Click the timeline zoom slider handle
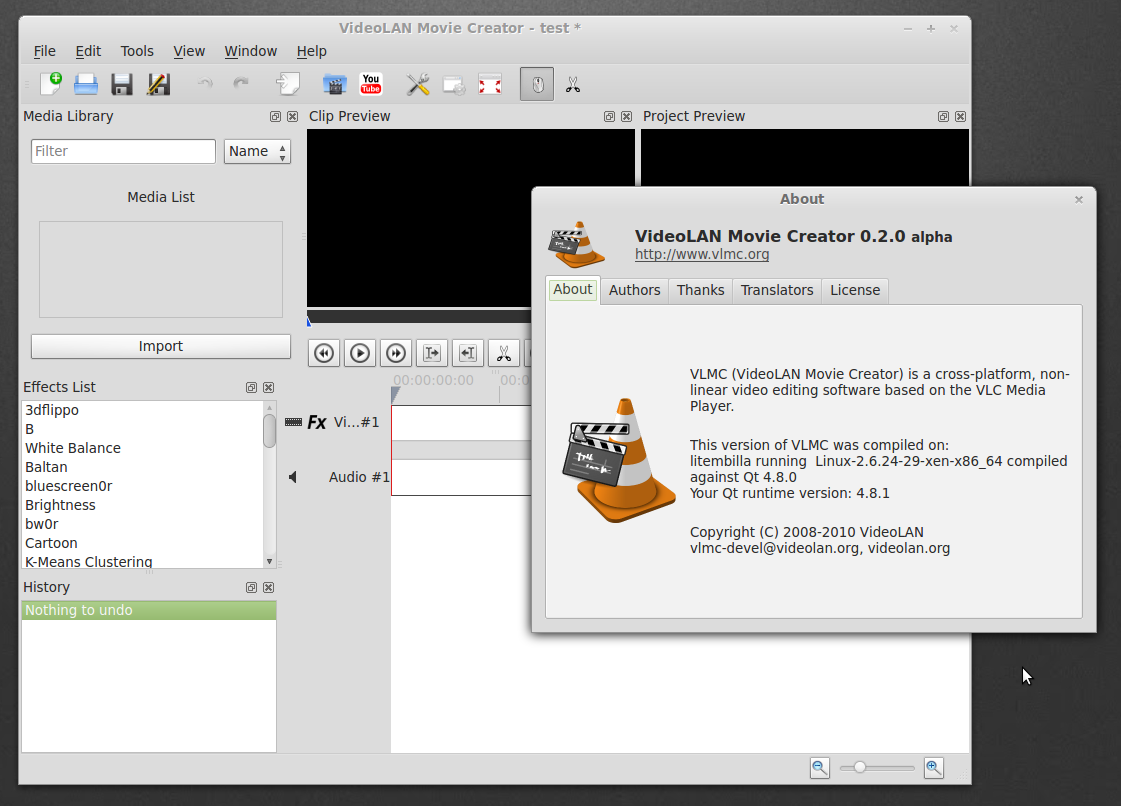The image size is (1121, 806). [x=860, y=767]
